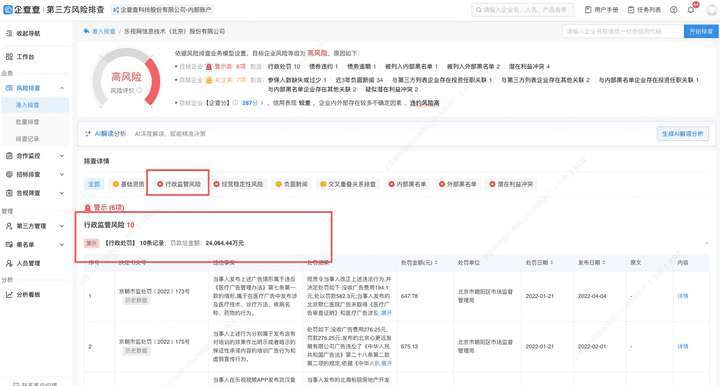Expand the 招标排查 sidebar chevron

coord(62,174)
